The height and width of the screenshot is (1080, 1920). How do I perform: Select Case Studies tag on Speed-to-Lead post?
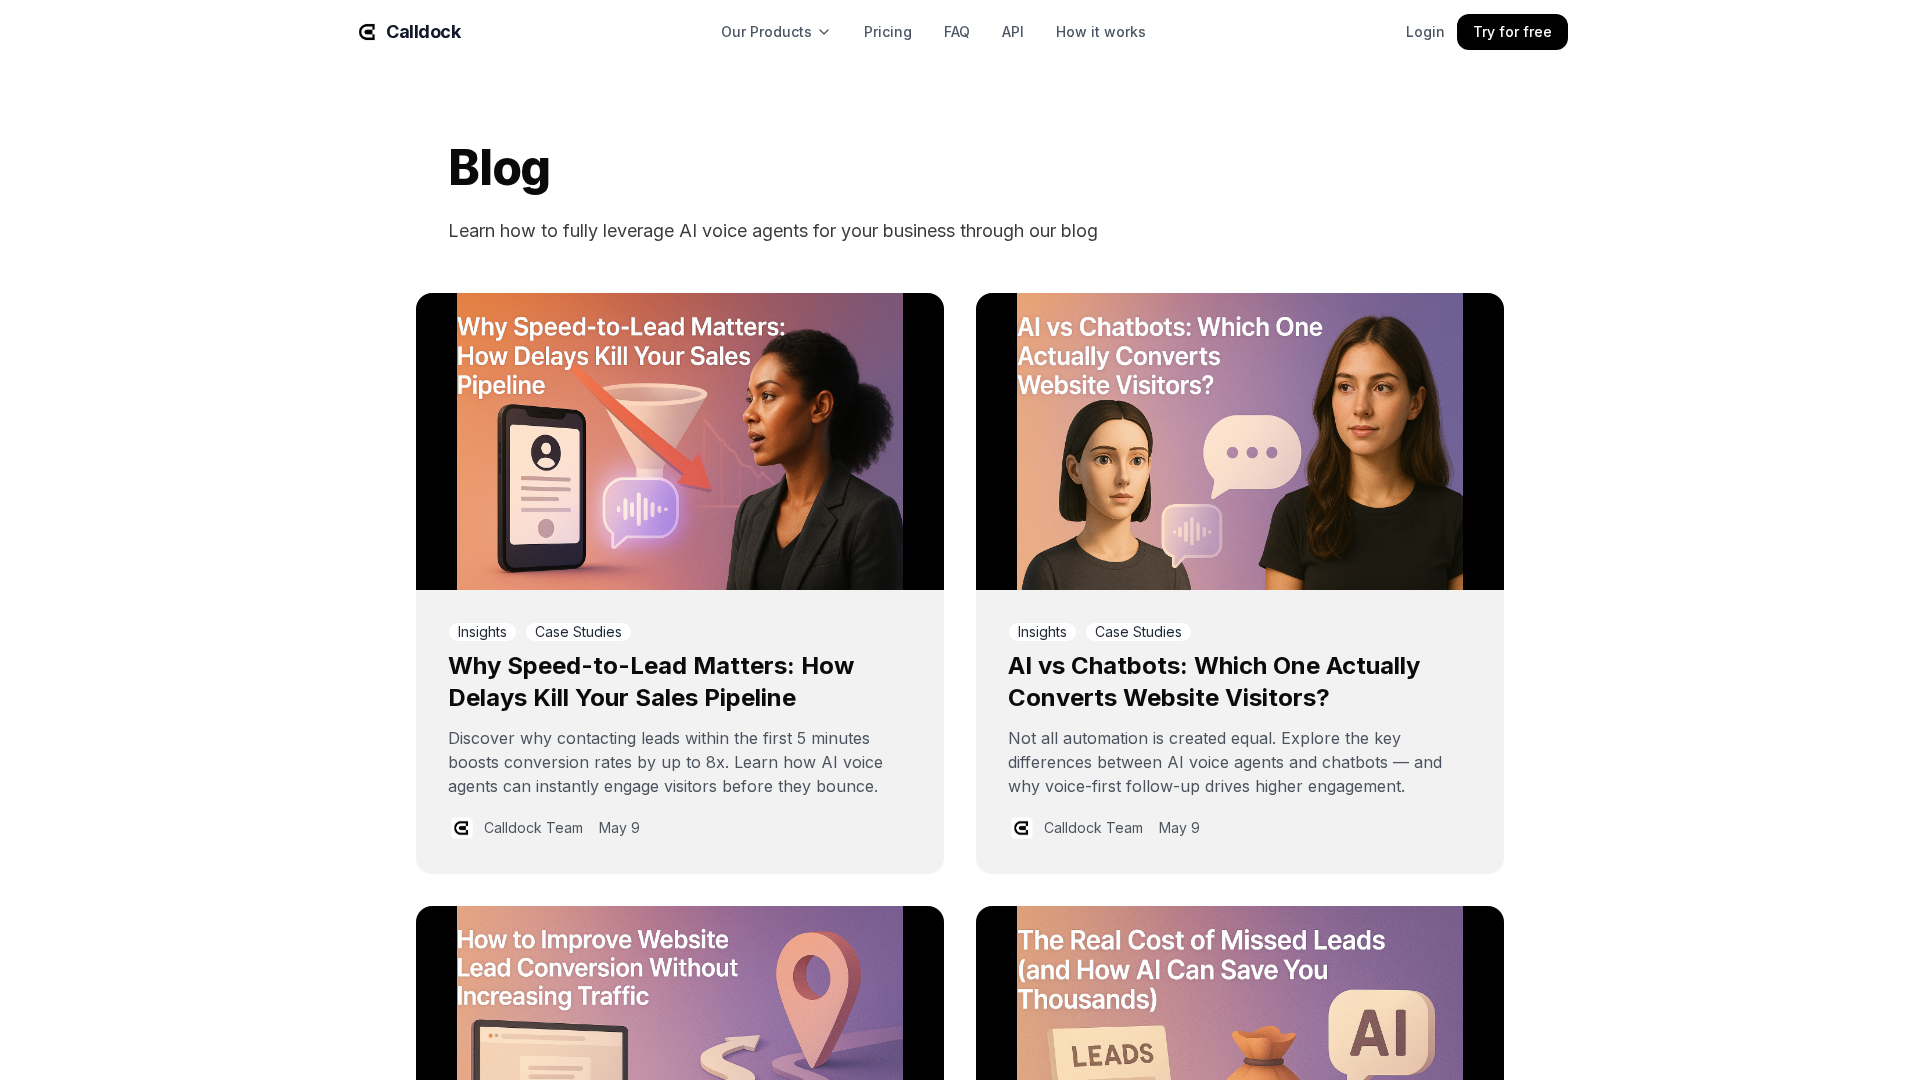click(x=578, y=632)
